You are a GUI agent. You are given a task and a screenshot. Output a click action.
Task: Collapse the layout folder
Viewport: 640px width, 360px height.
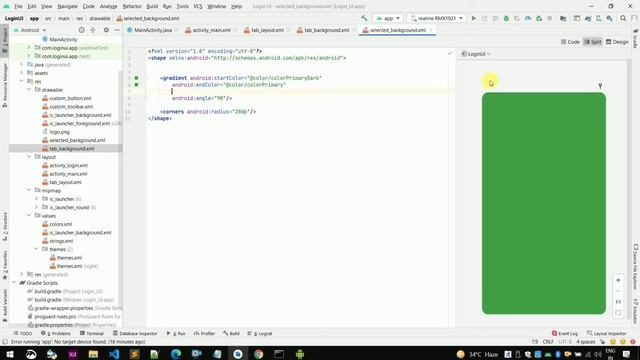(x=29, y=157)
